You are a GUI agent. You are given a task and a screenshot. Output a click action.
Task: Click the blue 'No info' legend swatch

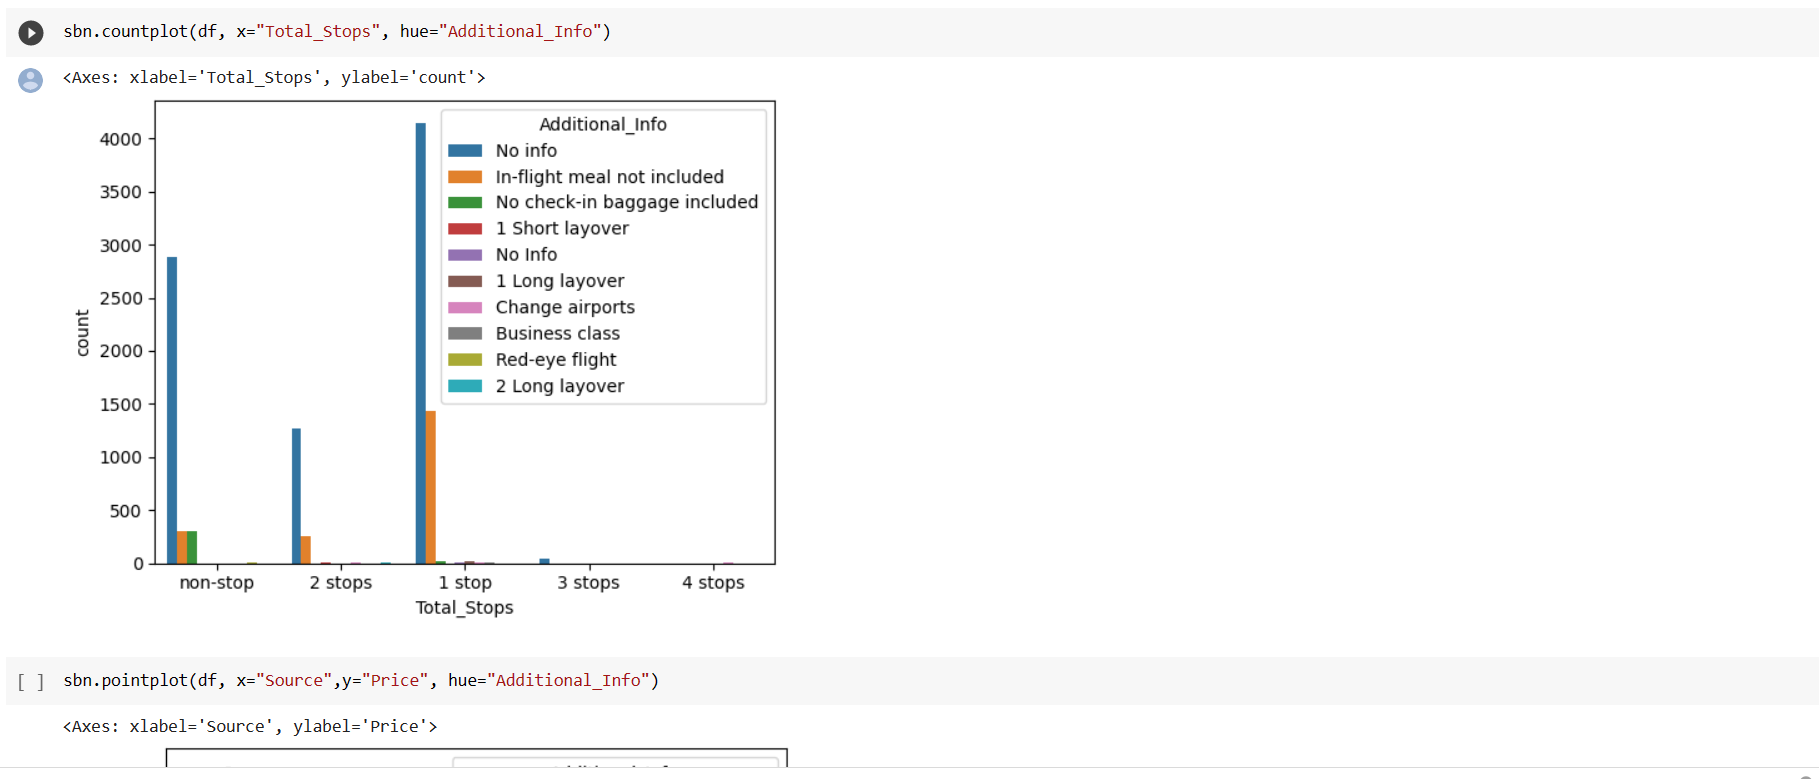(465, 151)
